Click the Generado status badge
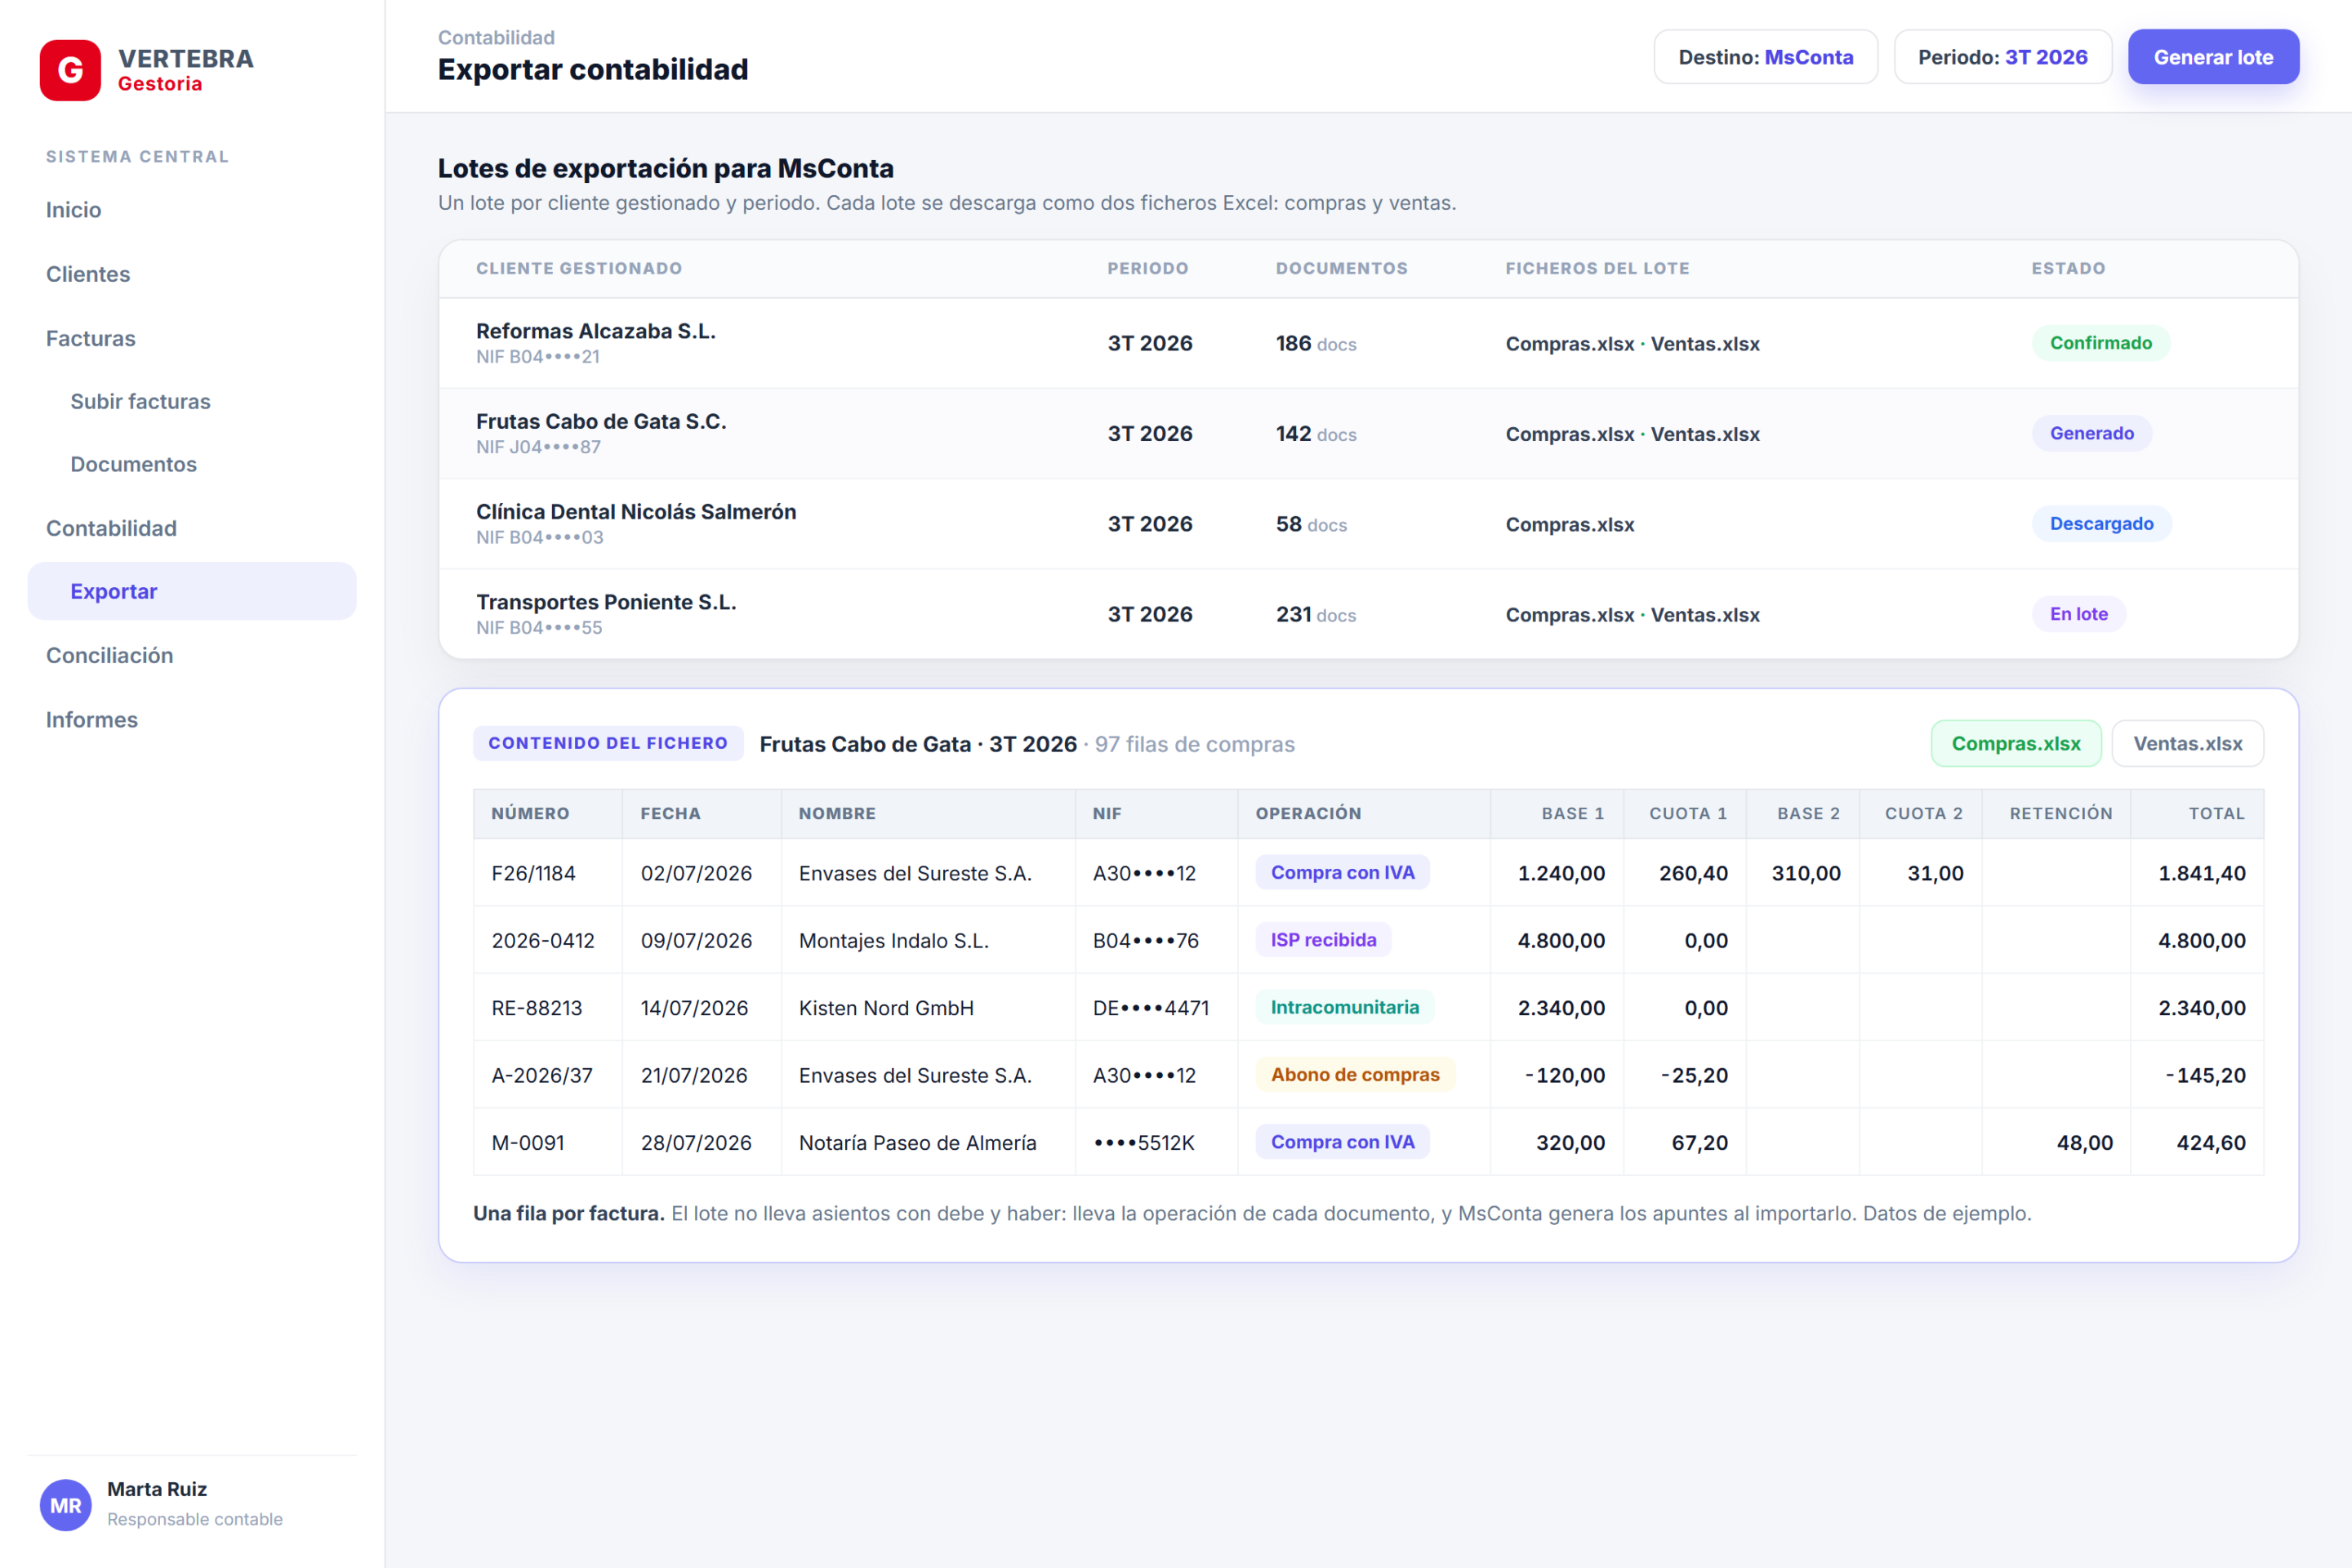The width and height of the screenshot is (2352, 1568). pos(2091,433)
